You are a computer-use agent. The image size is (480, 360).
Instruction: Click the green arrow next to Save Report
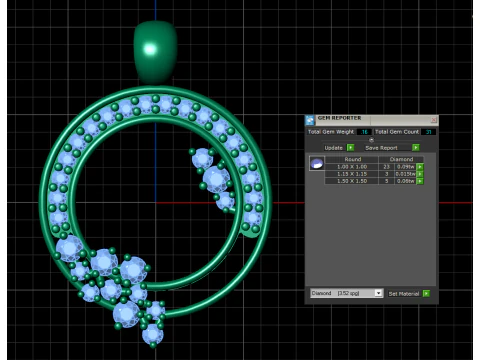416,147
